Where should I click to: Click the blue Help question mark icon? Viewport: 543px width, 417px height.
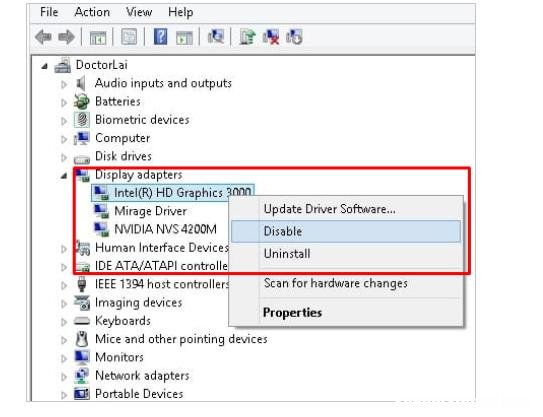point(161,36)
